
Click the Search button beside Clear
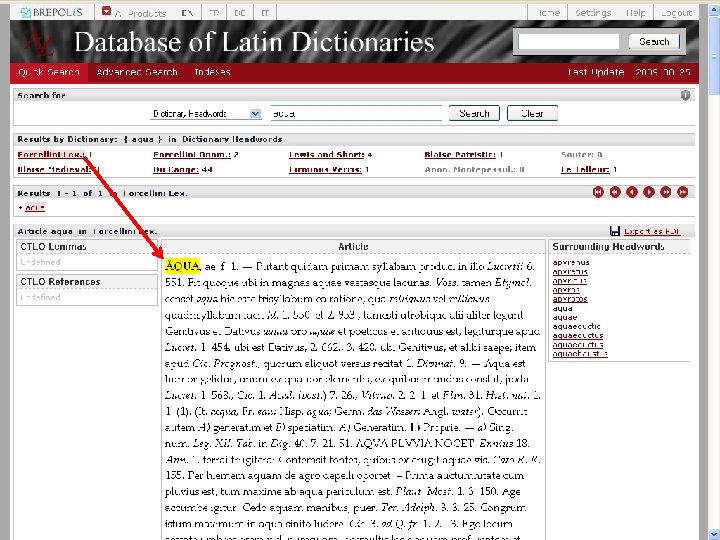474,113
